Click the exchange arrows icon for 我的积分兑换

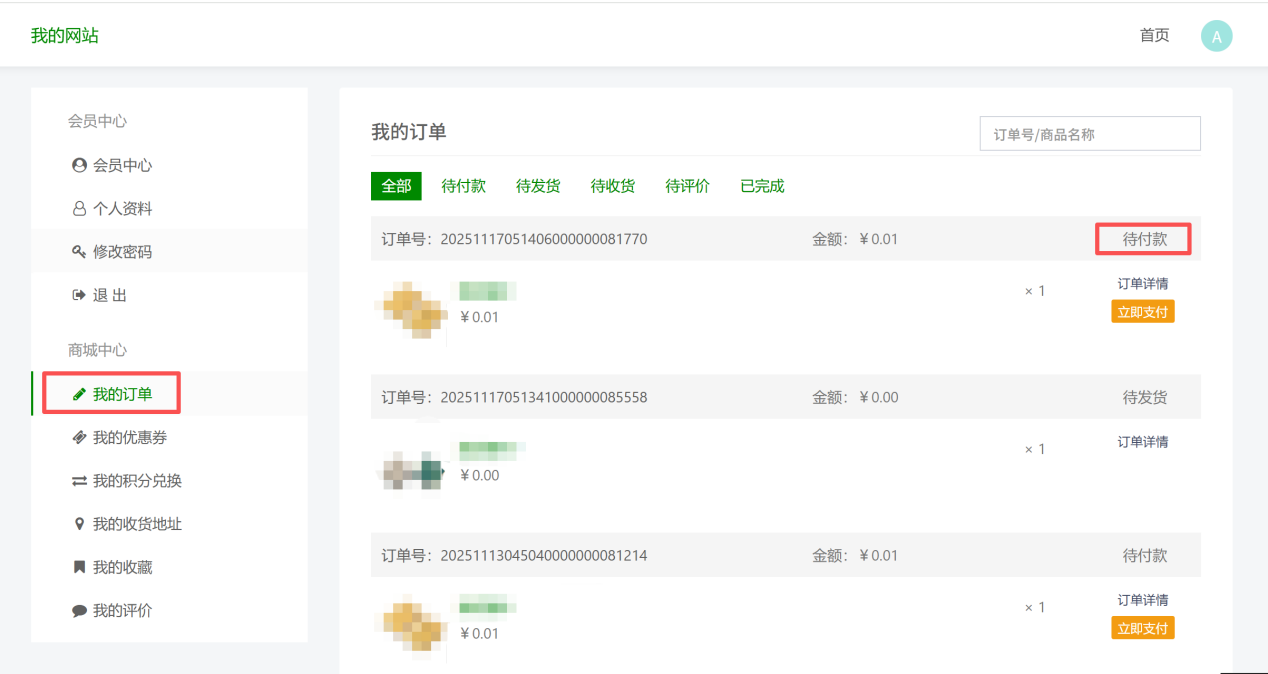79,481
